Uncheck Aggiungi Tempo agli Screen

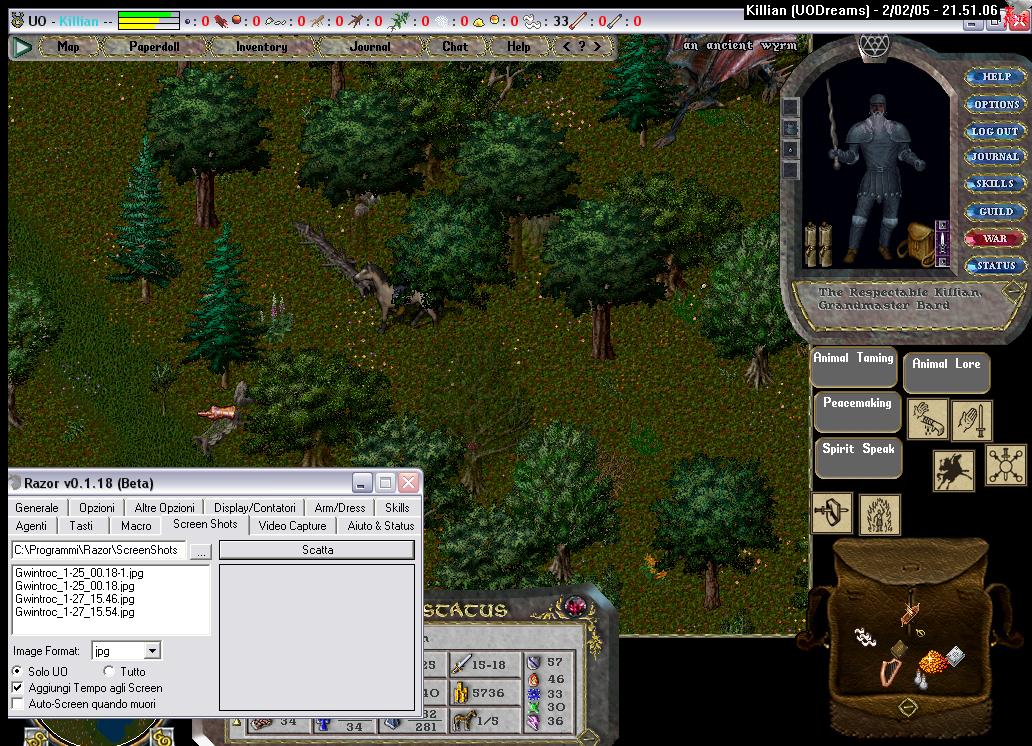pos(18,688)
